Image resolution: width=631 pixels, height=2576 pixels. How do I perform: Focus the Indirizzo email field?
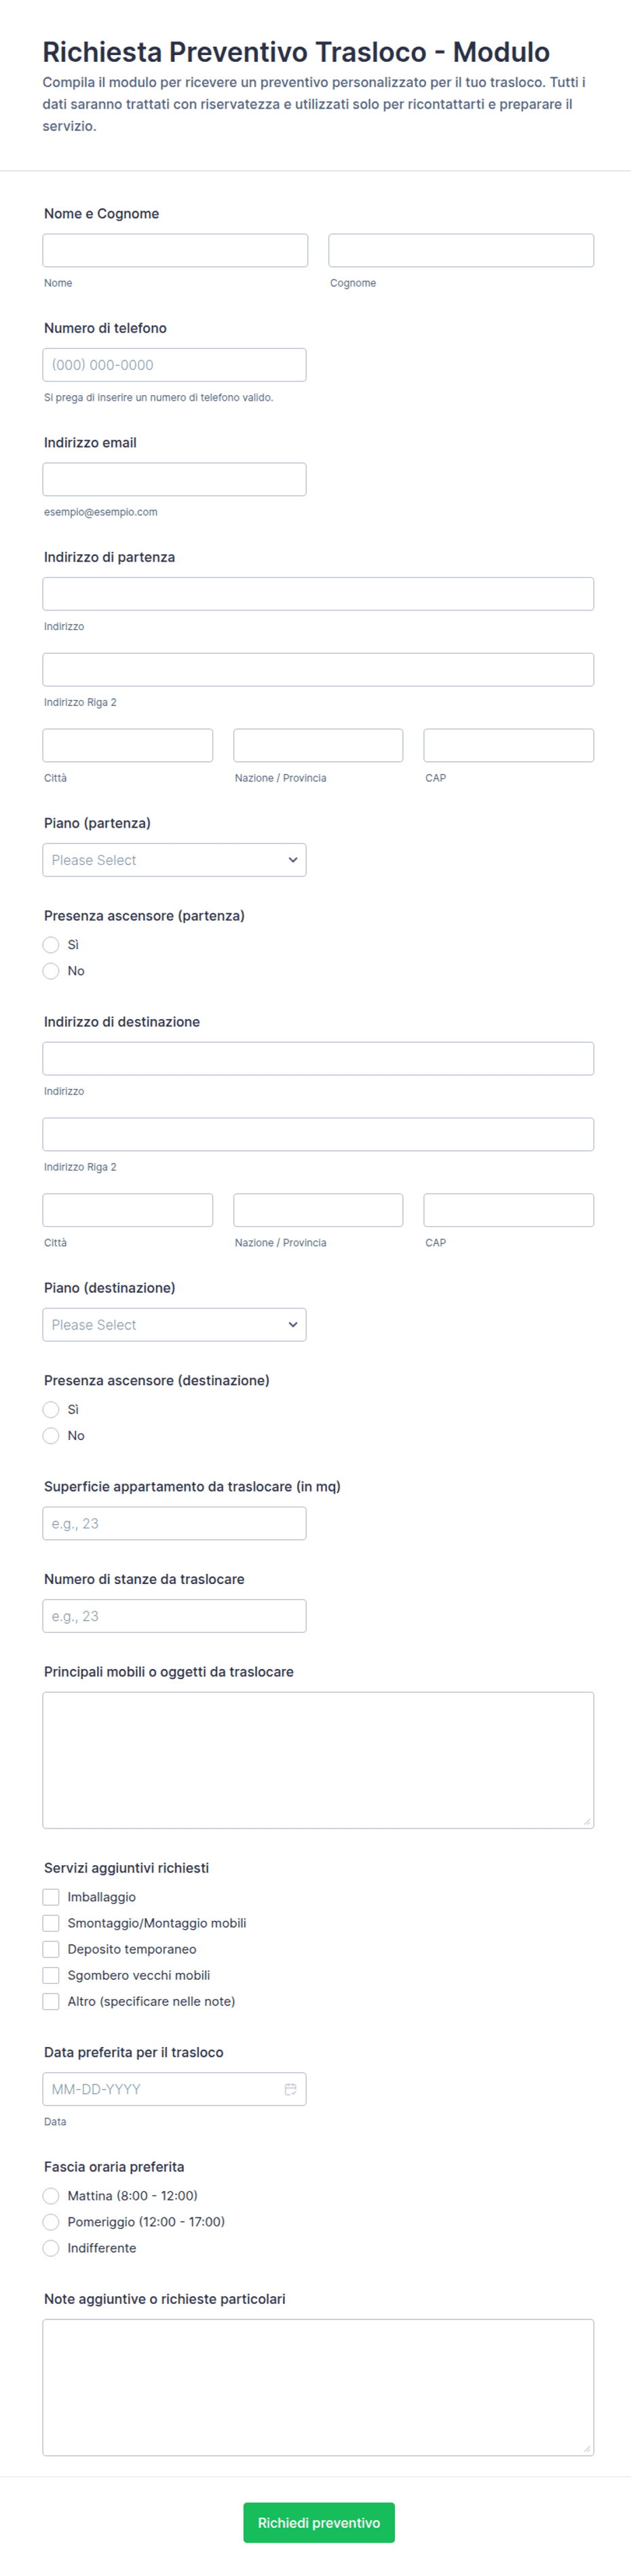(x=174, y=479)
